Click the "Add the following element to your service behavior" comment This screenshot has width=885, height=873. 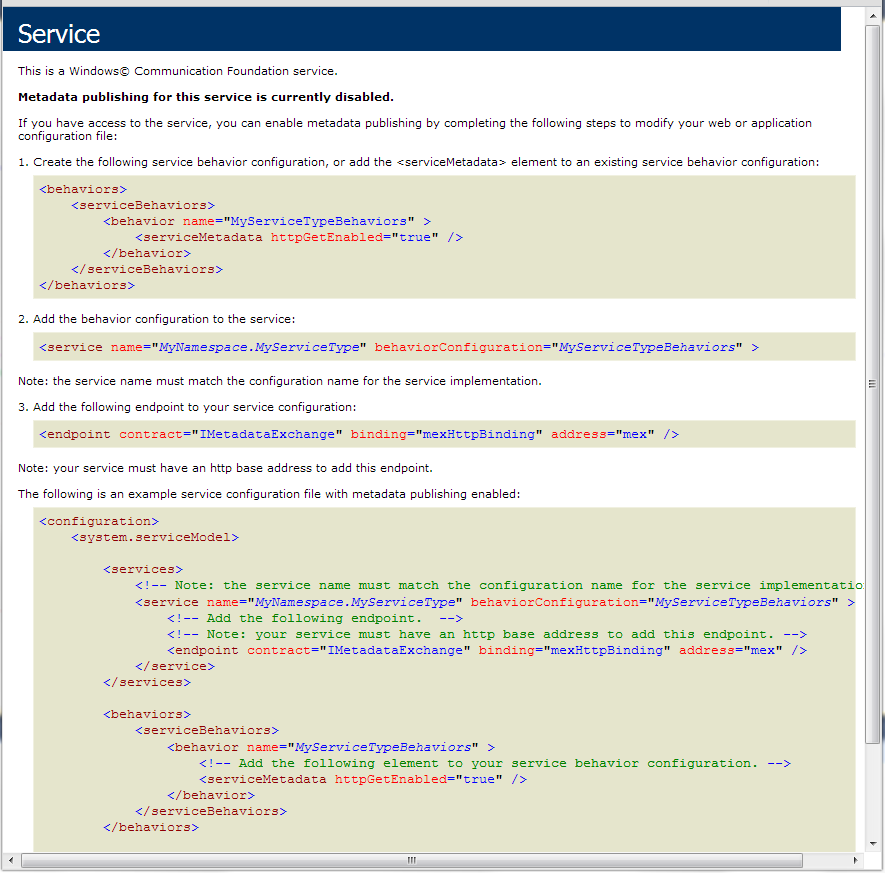(x=495, y=763)
